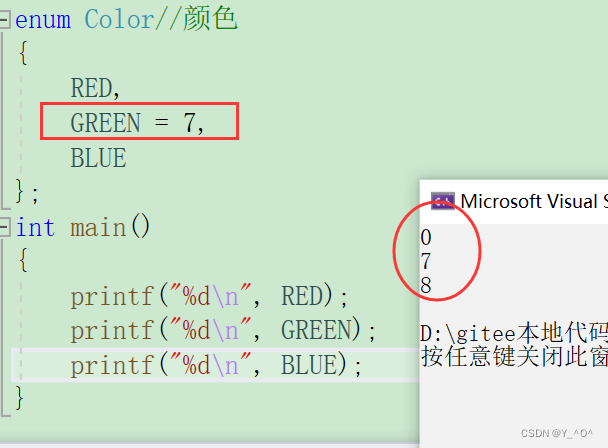Click the printf line printing BLUE
608x448 pixels.
216,365
